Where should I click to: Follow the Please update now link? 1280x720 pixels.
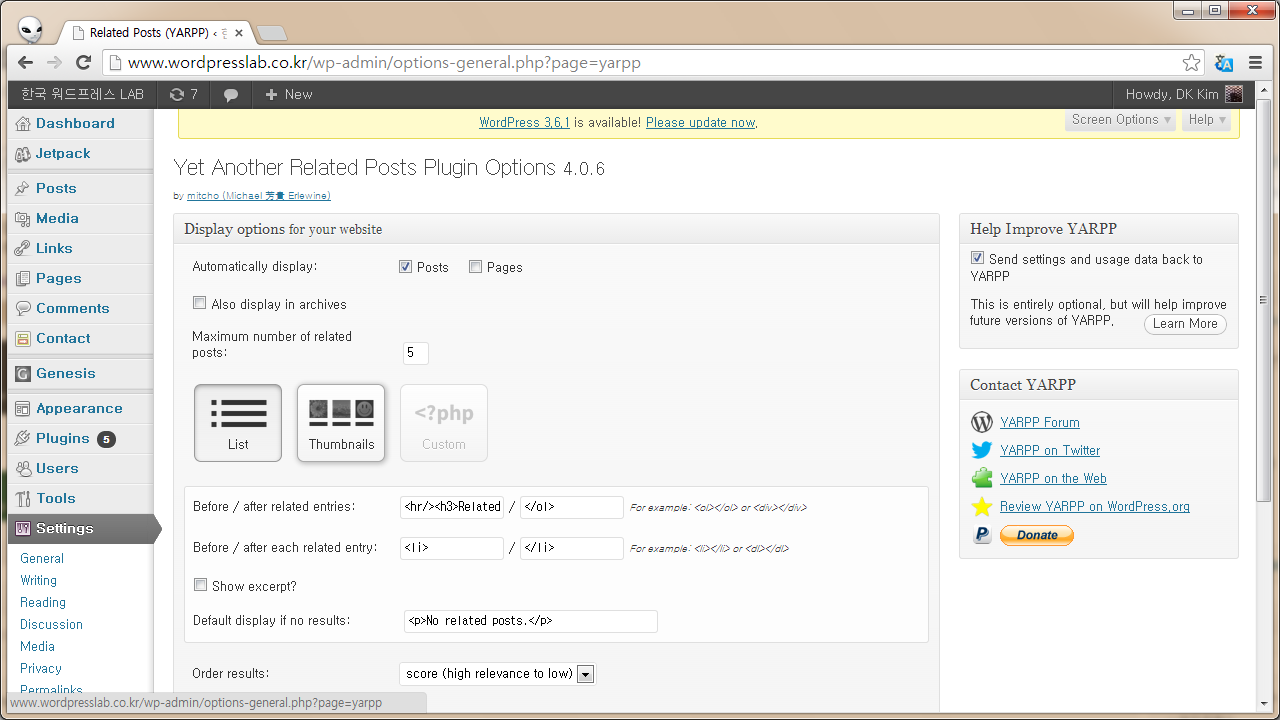700,123
